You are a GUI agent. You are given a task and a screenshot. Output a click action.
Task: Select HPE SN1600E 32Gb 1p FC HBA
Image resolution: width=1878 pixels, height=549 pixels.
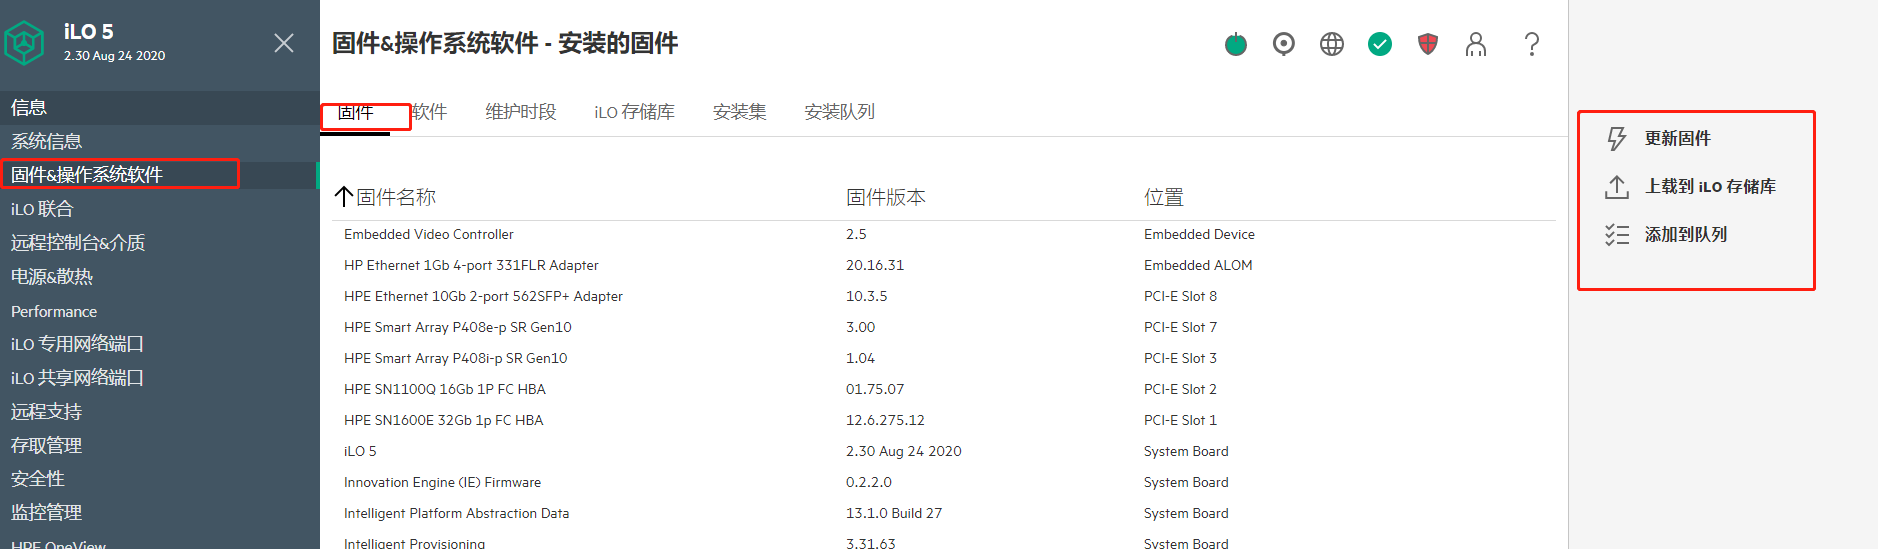444,420
